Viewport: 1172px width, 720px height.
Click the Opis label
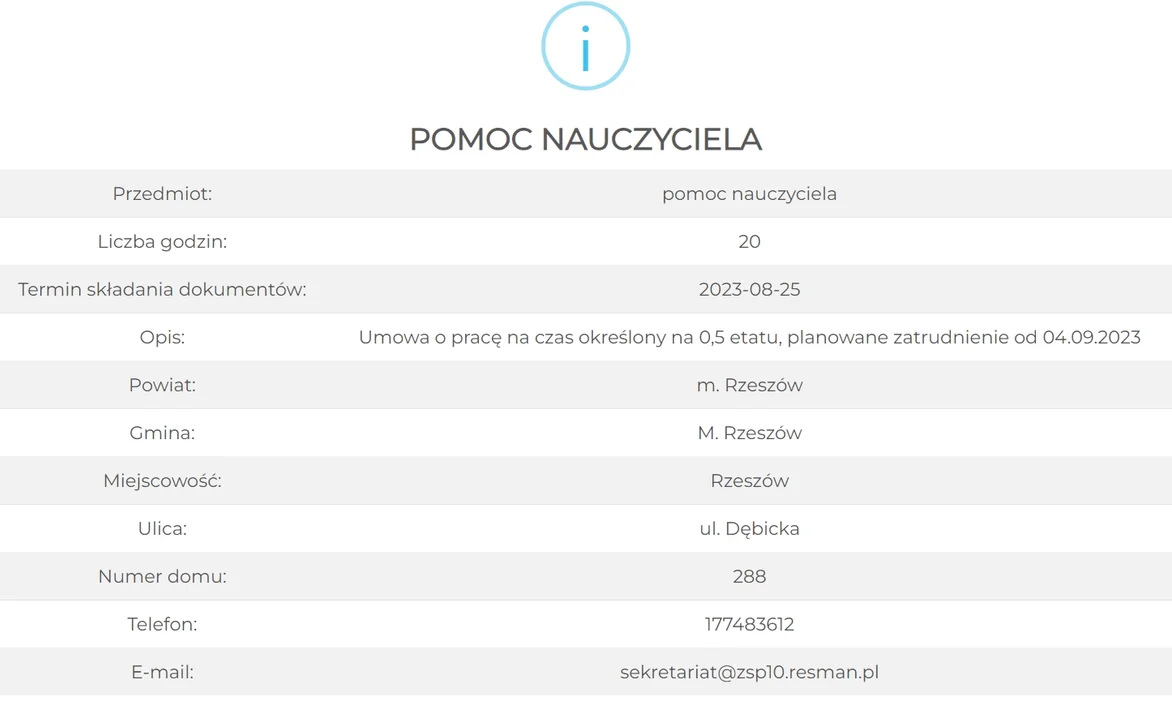point(162,337)
